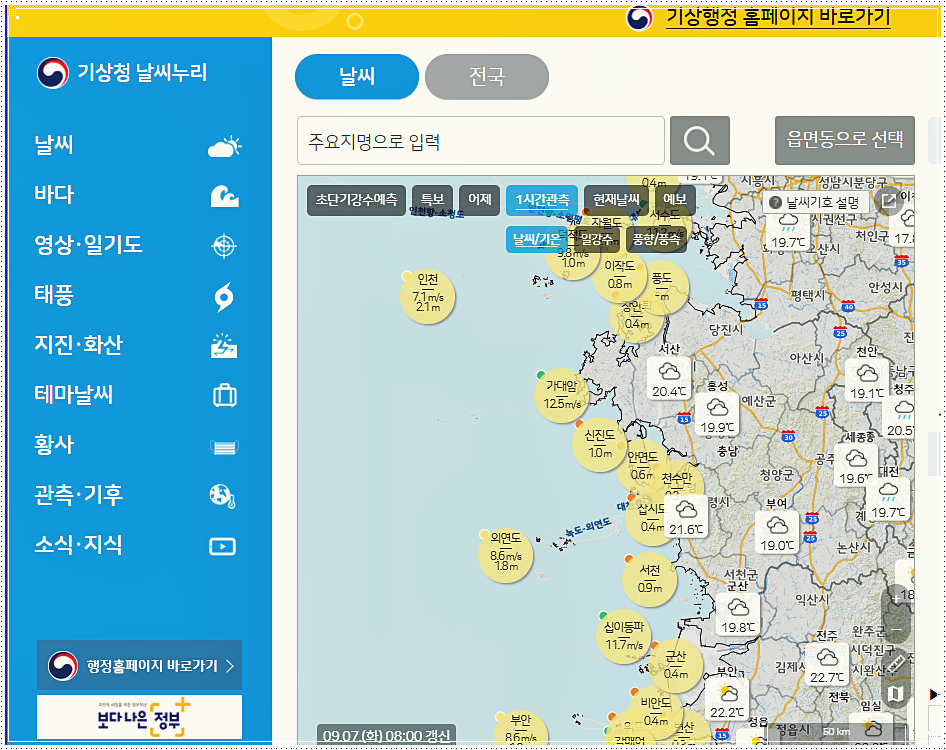The image size is (946, 750).
Task: Click the black right arrow at page edge
Action: [x=935, y=694]
